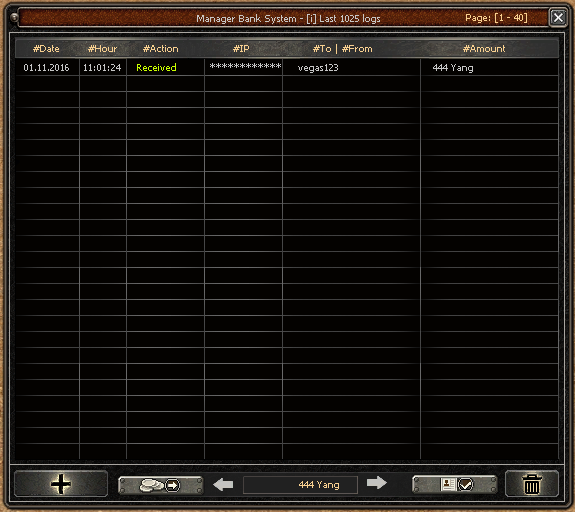Sort by the #Hour column header
The image size is (575, 512).
[103, 49]
